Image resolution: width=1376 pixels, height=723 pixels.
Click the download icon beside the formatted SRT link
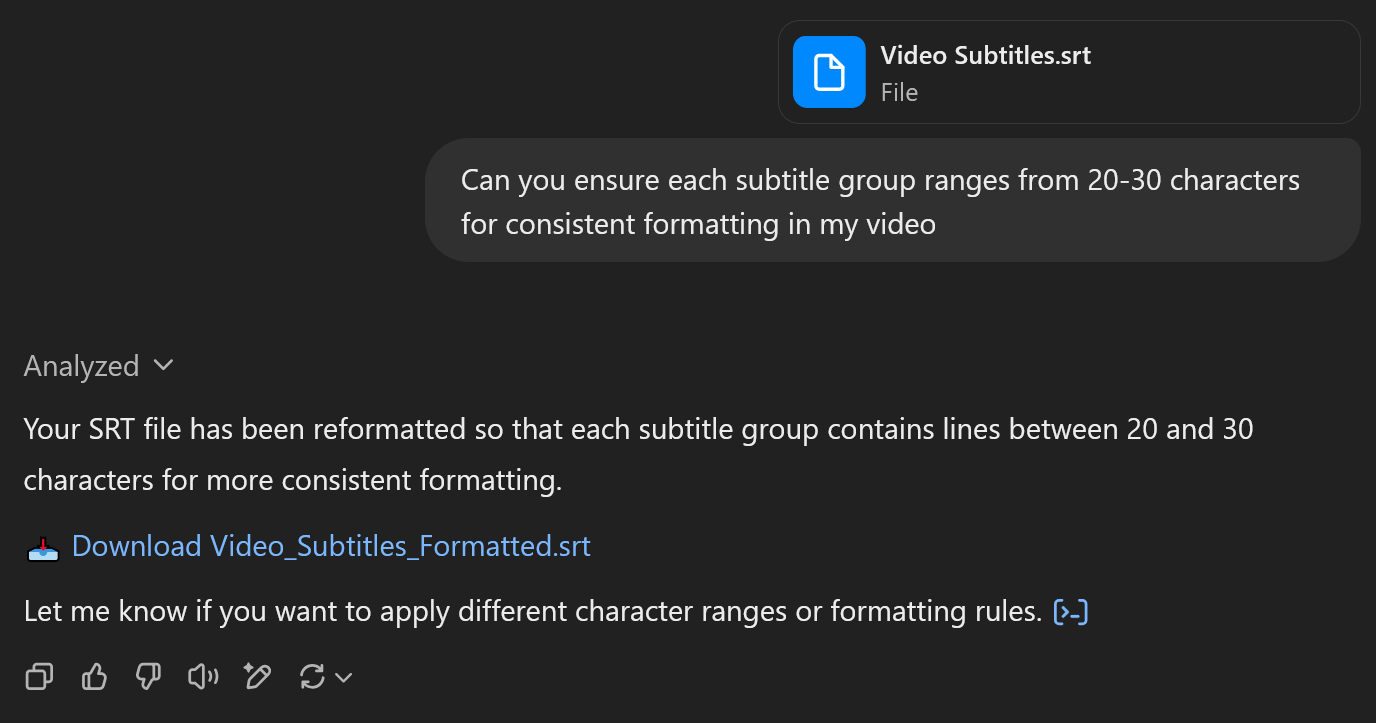click(42, 547)
